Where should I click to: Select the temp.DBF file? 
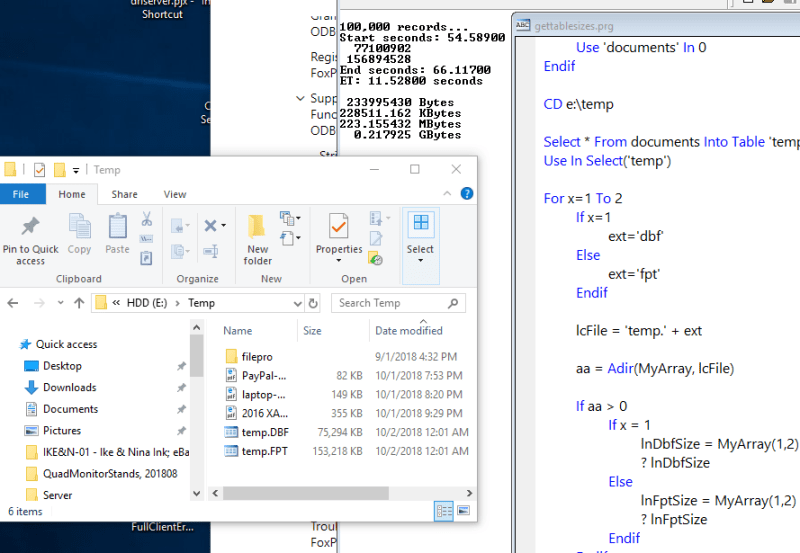click(265, 433)
